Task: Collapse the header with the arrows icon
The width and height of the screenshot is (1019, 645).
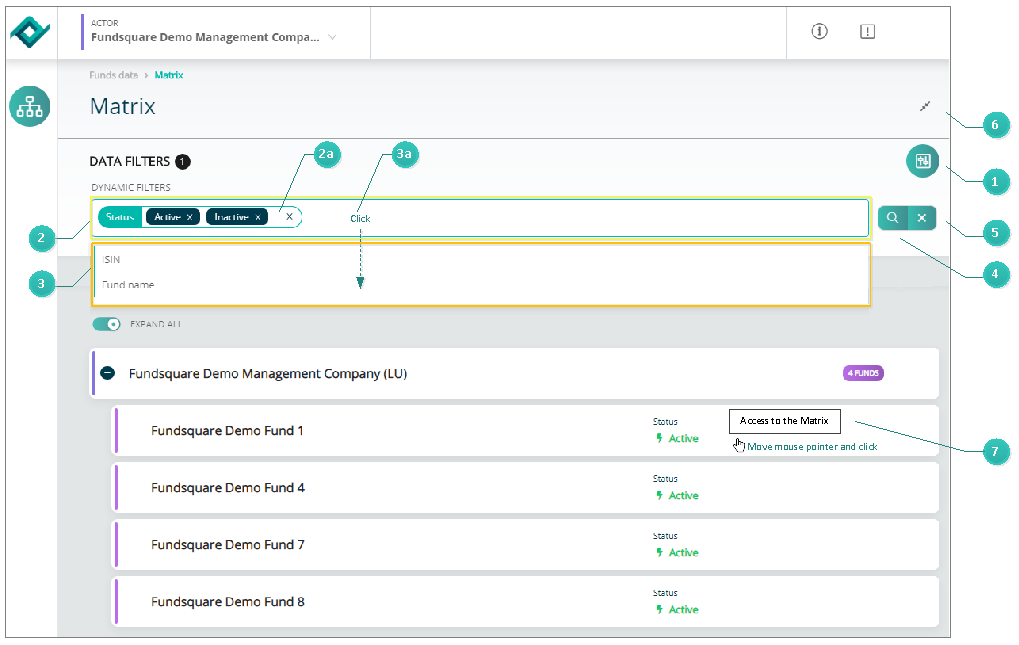Action: pos(925,106)
